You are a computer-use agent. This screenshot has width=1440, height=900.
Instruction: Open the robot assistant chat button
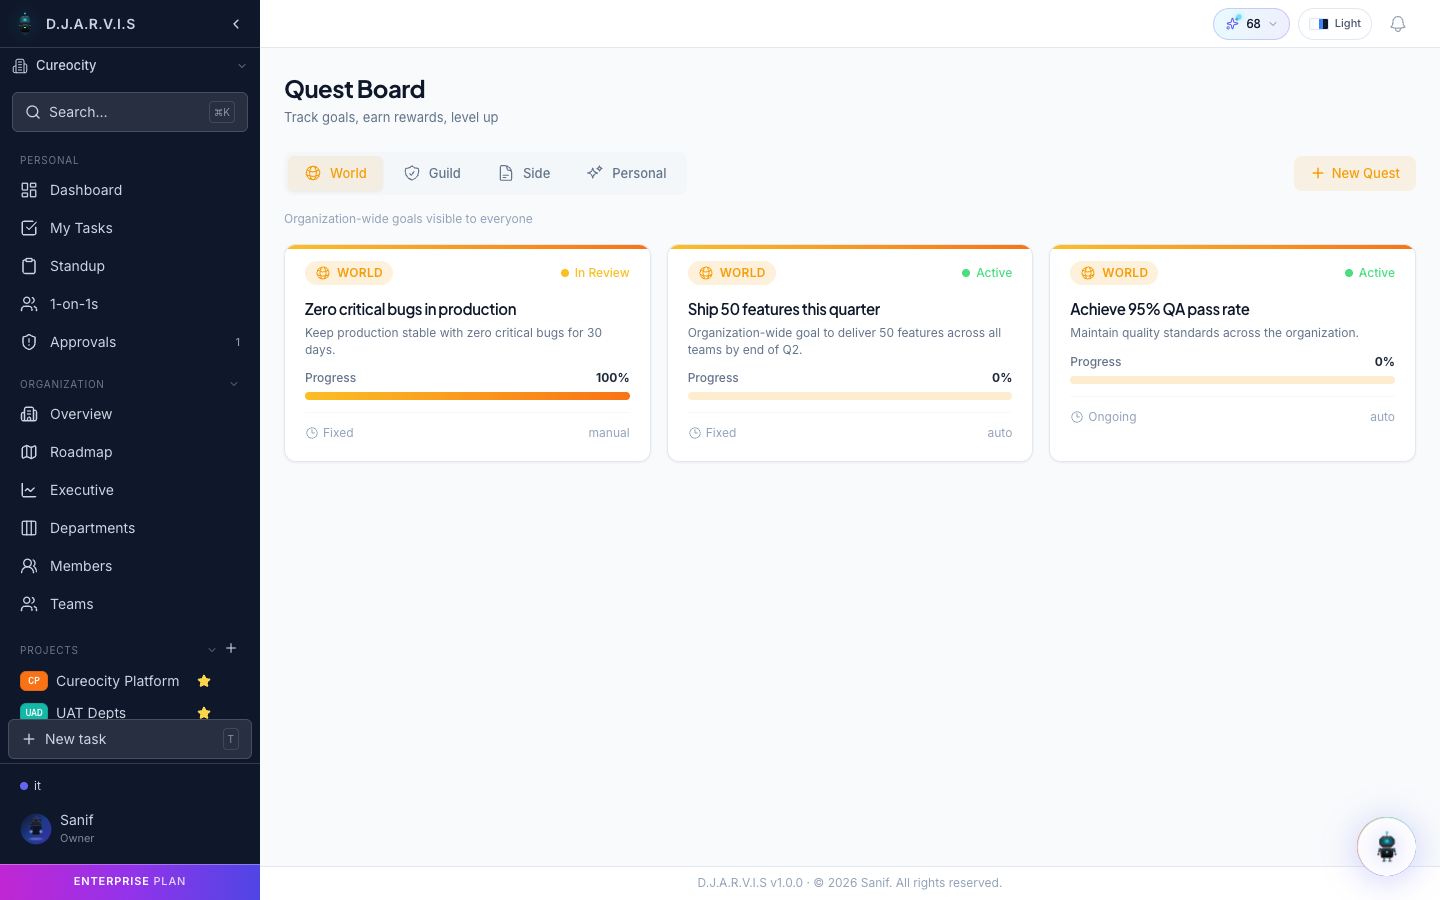point(1386,847)
